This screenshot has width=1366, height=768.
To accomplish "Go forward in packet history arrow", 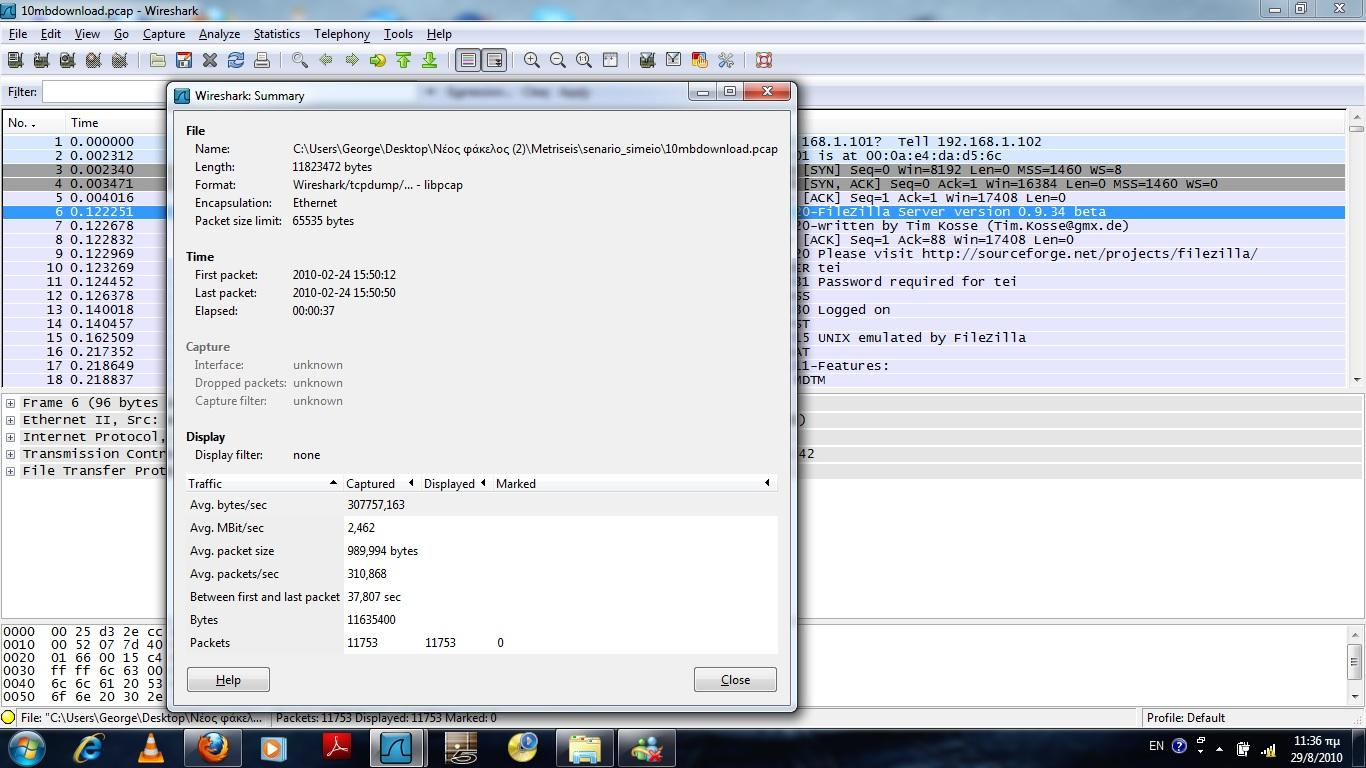I will coord(352,60).
